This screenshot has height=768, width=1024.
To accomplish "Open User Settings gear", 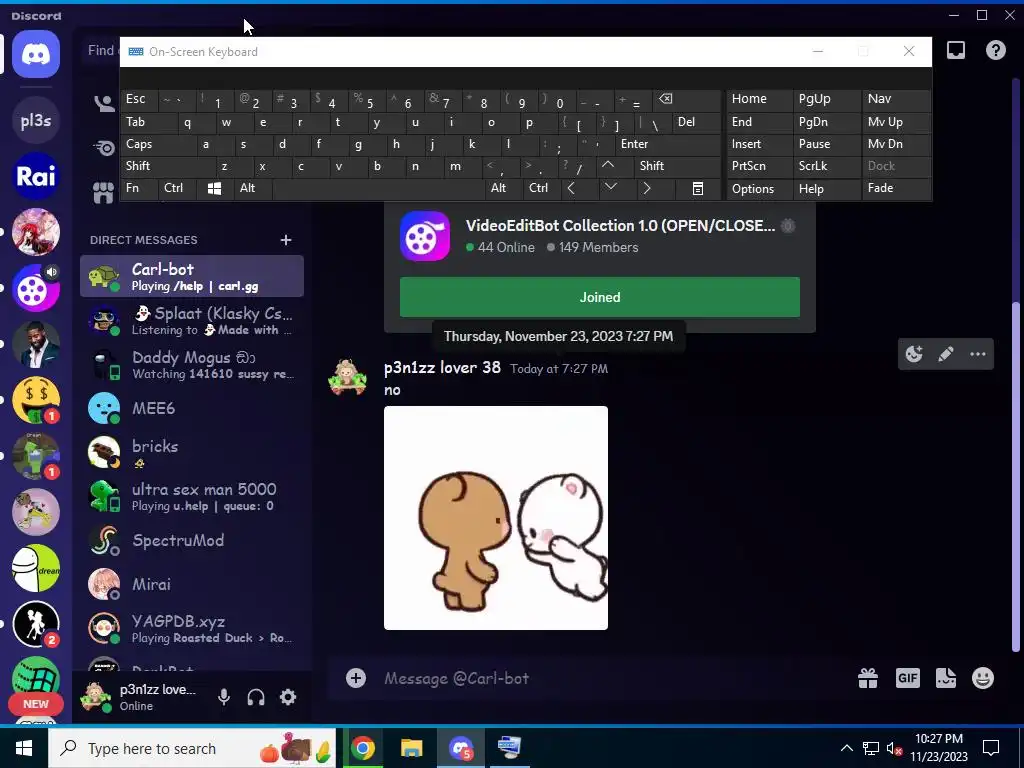I will pyautogui.click(x=288, y=697).
